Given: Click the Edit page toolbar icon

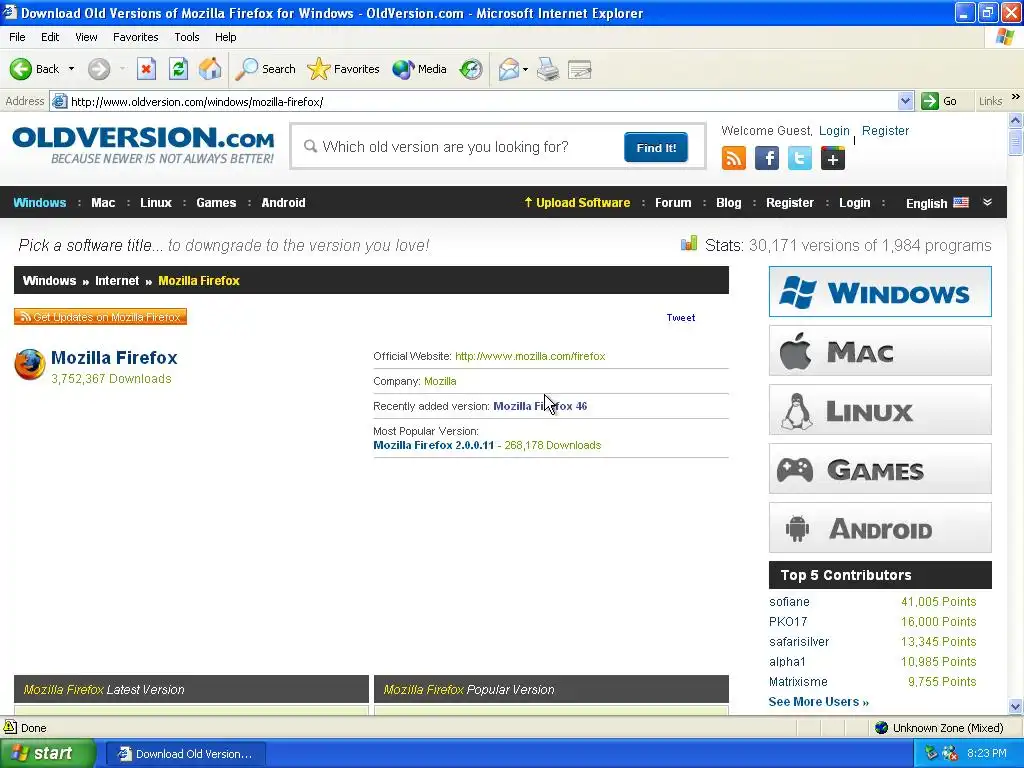Looking at the screenshot, I should 579,69.
